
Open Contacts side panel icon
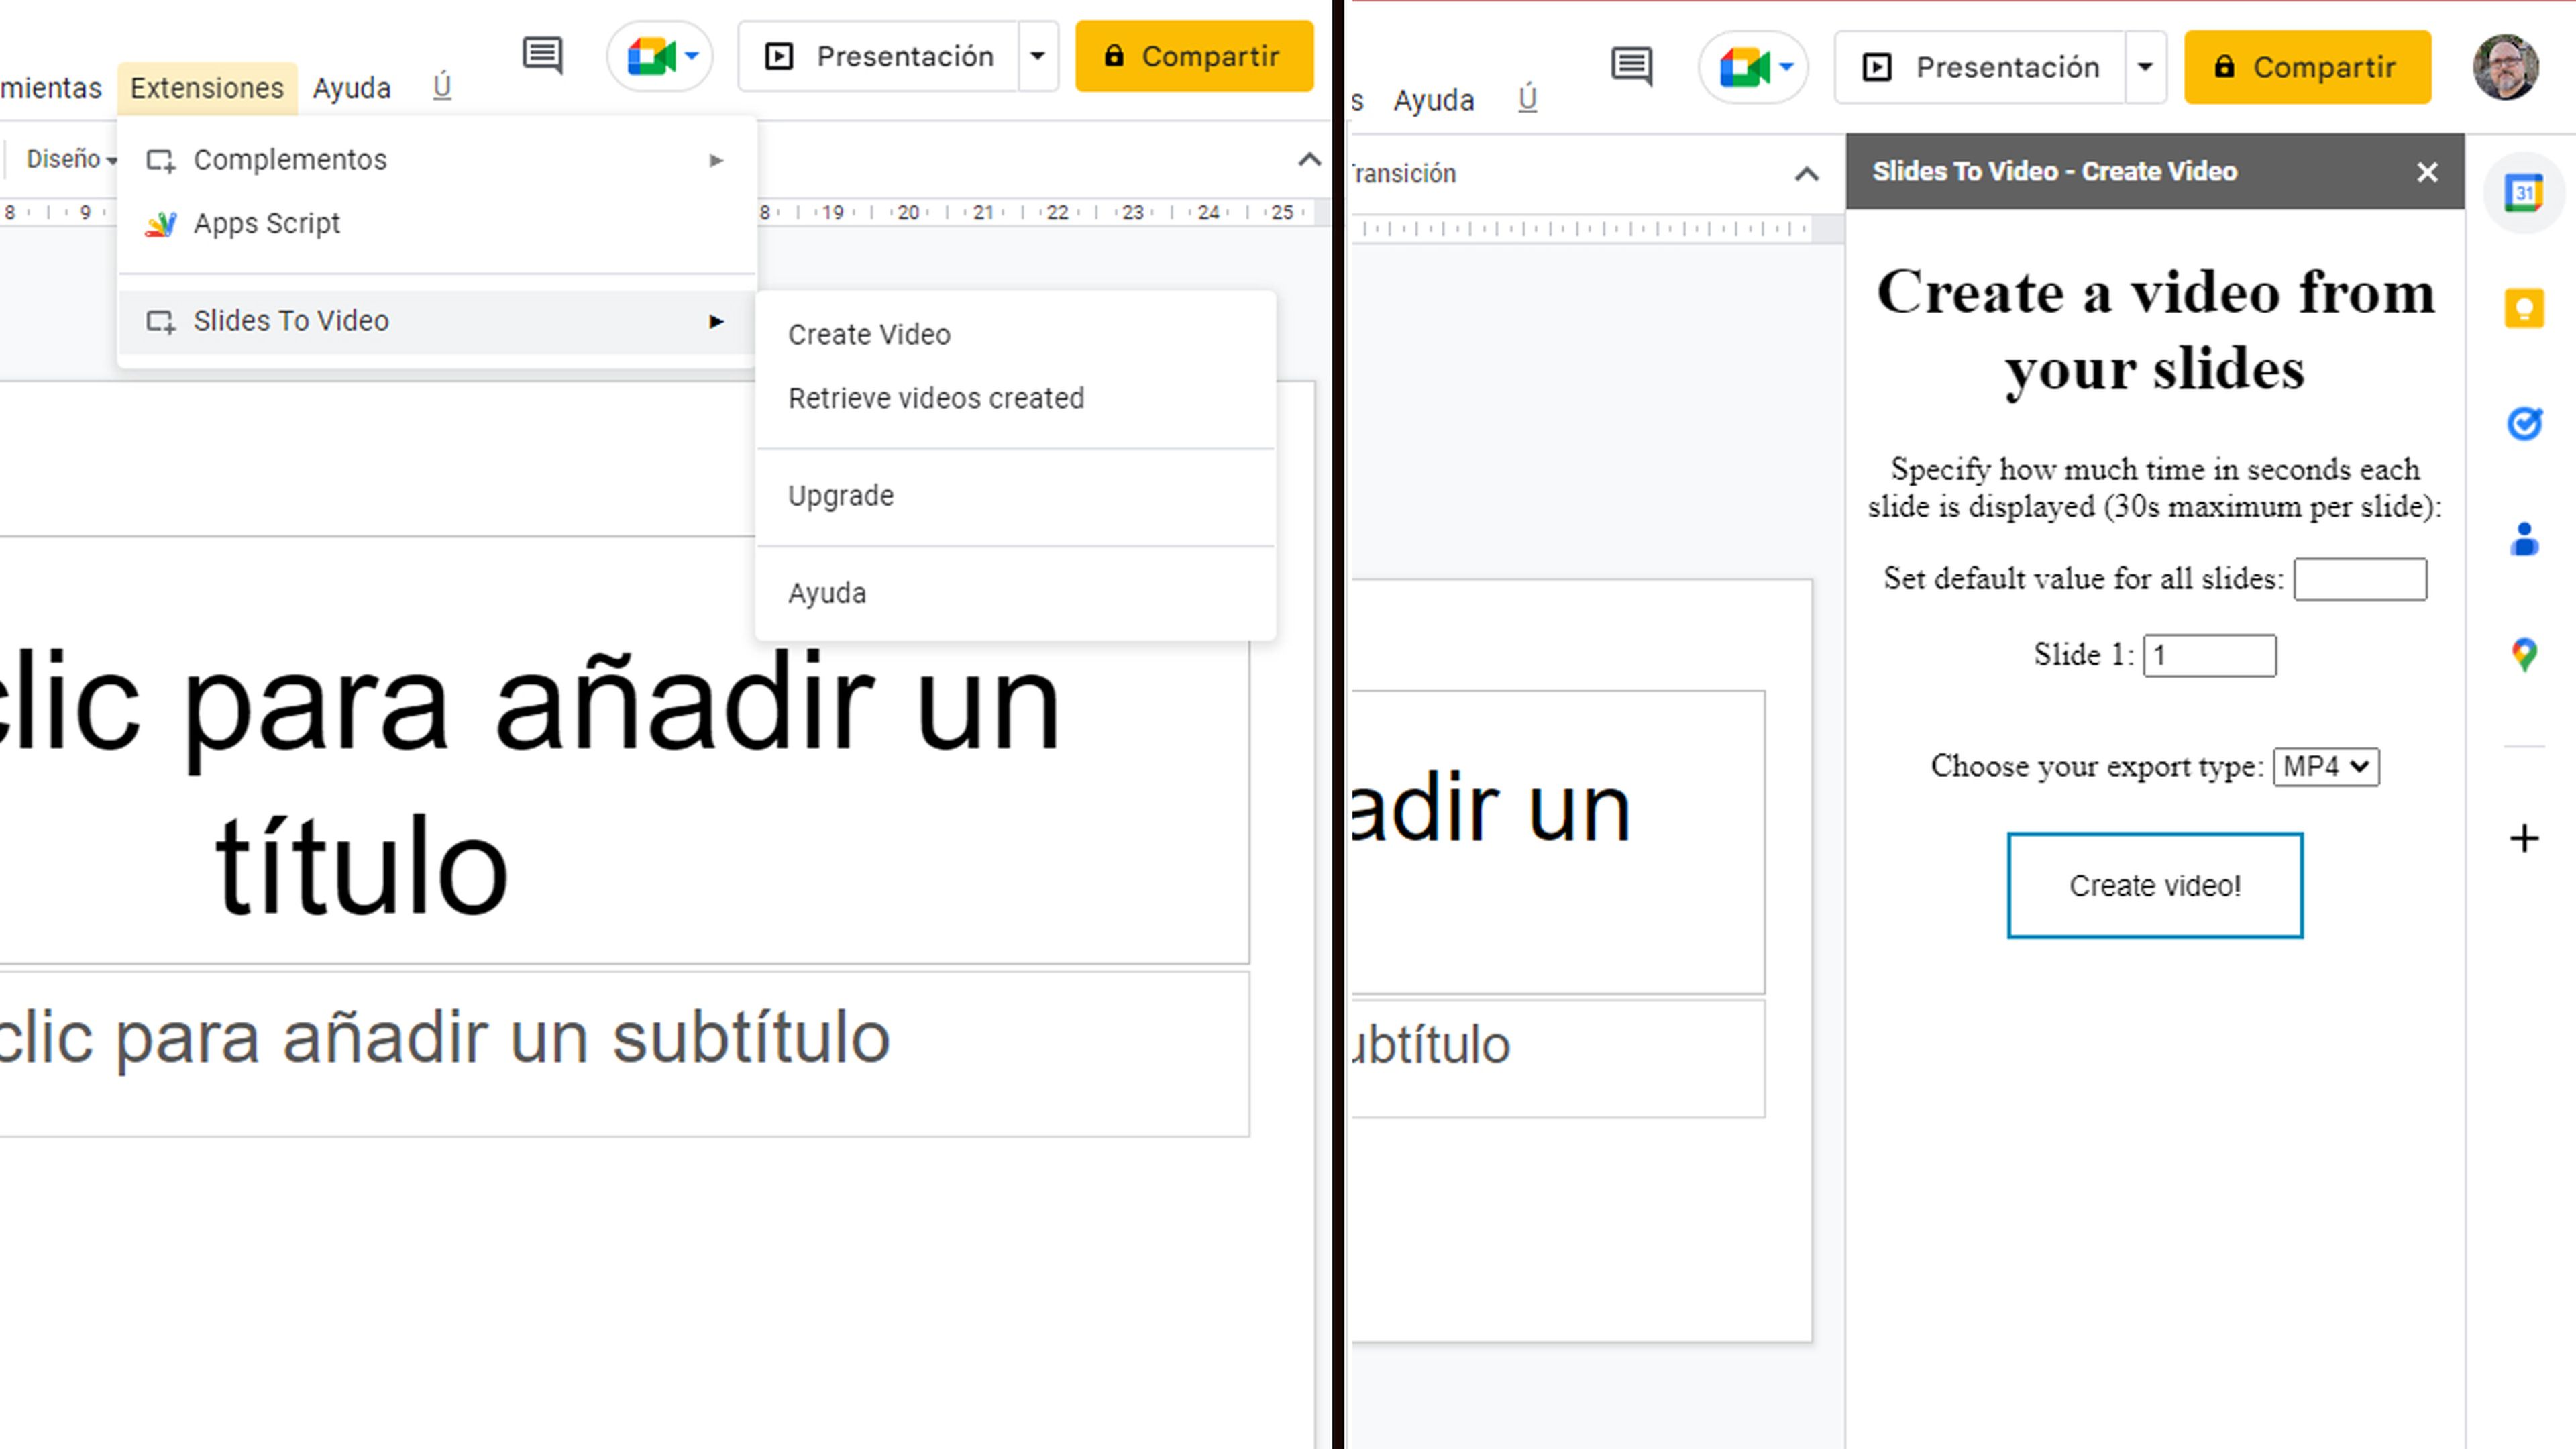click(x=2524, y=540)
